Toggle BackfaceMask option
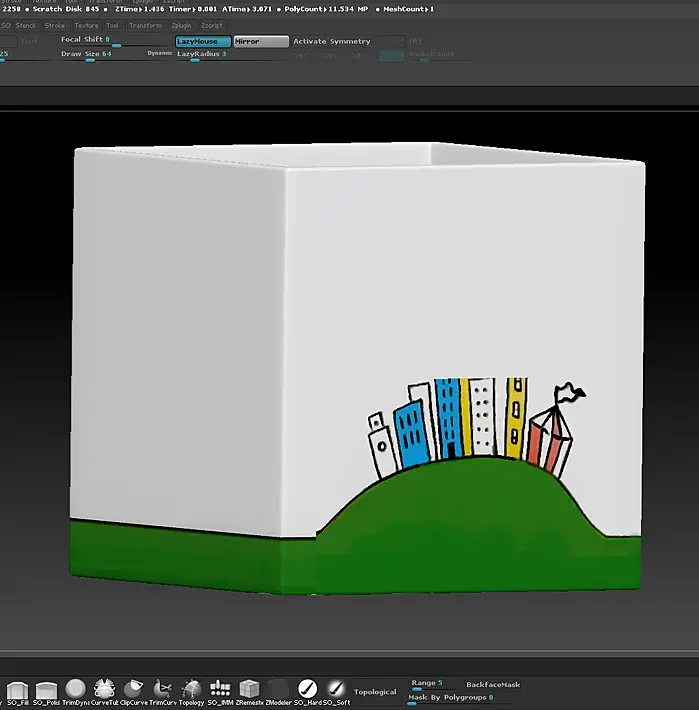Viewport: 699px width, 710px height. click(x=493, y=685)
